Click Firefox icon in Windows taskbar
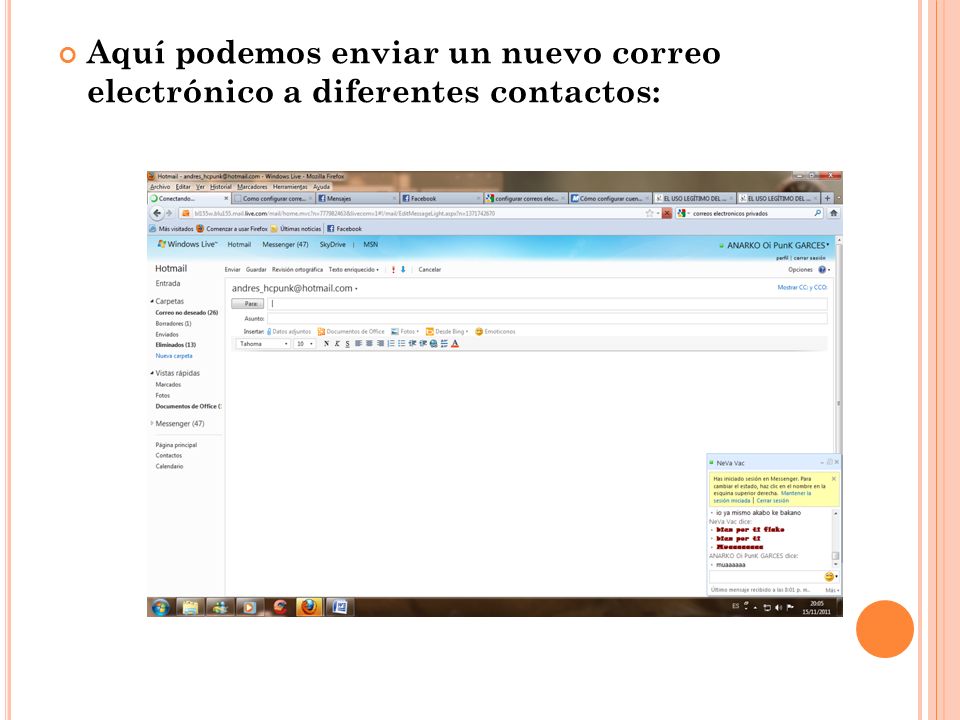 (309, 607)
